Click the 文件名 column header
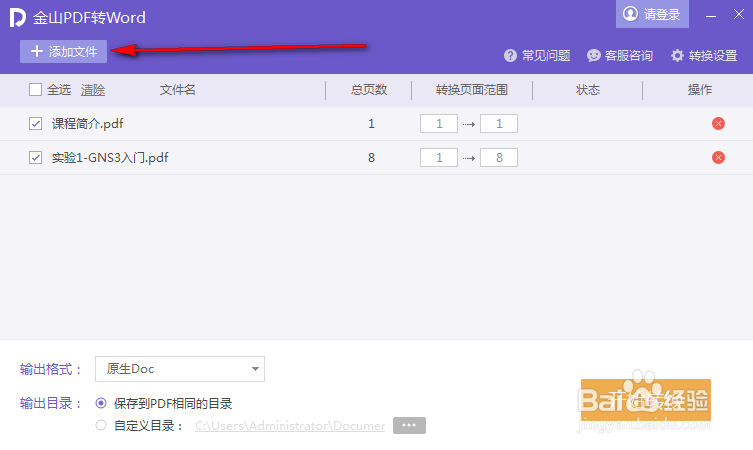 [x=178, y=90]
